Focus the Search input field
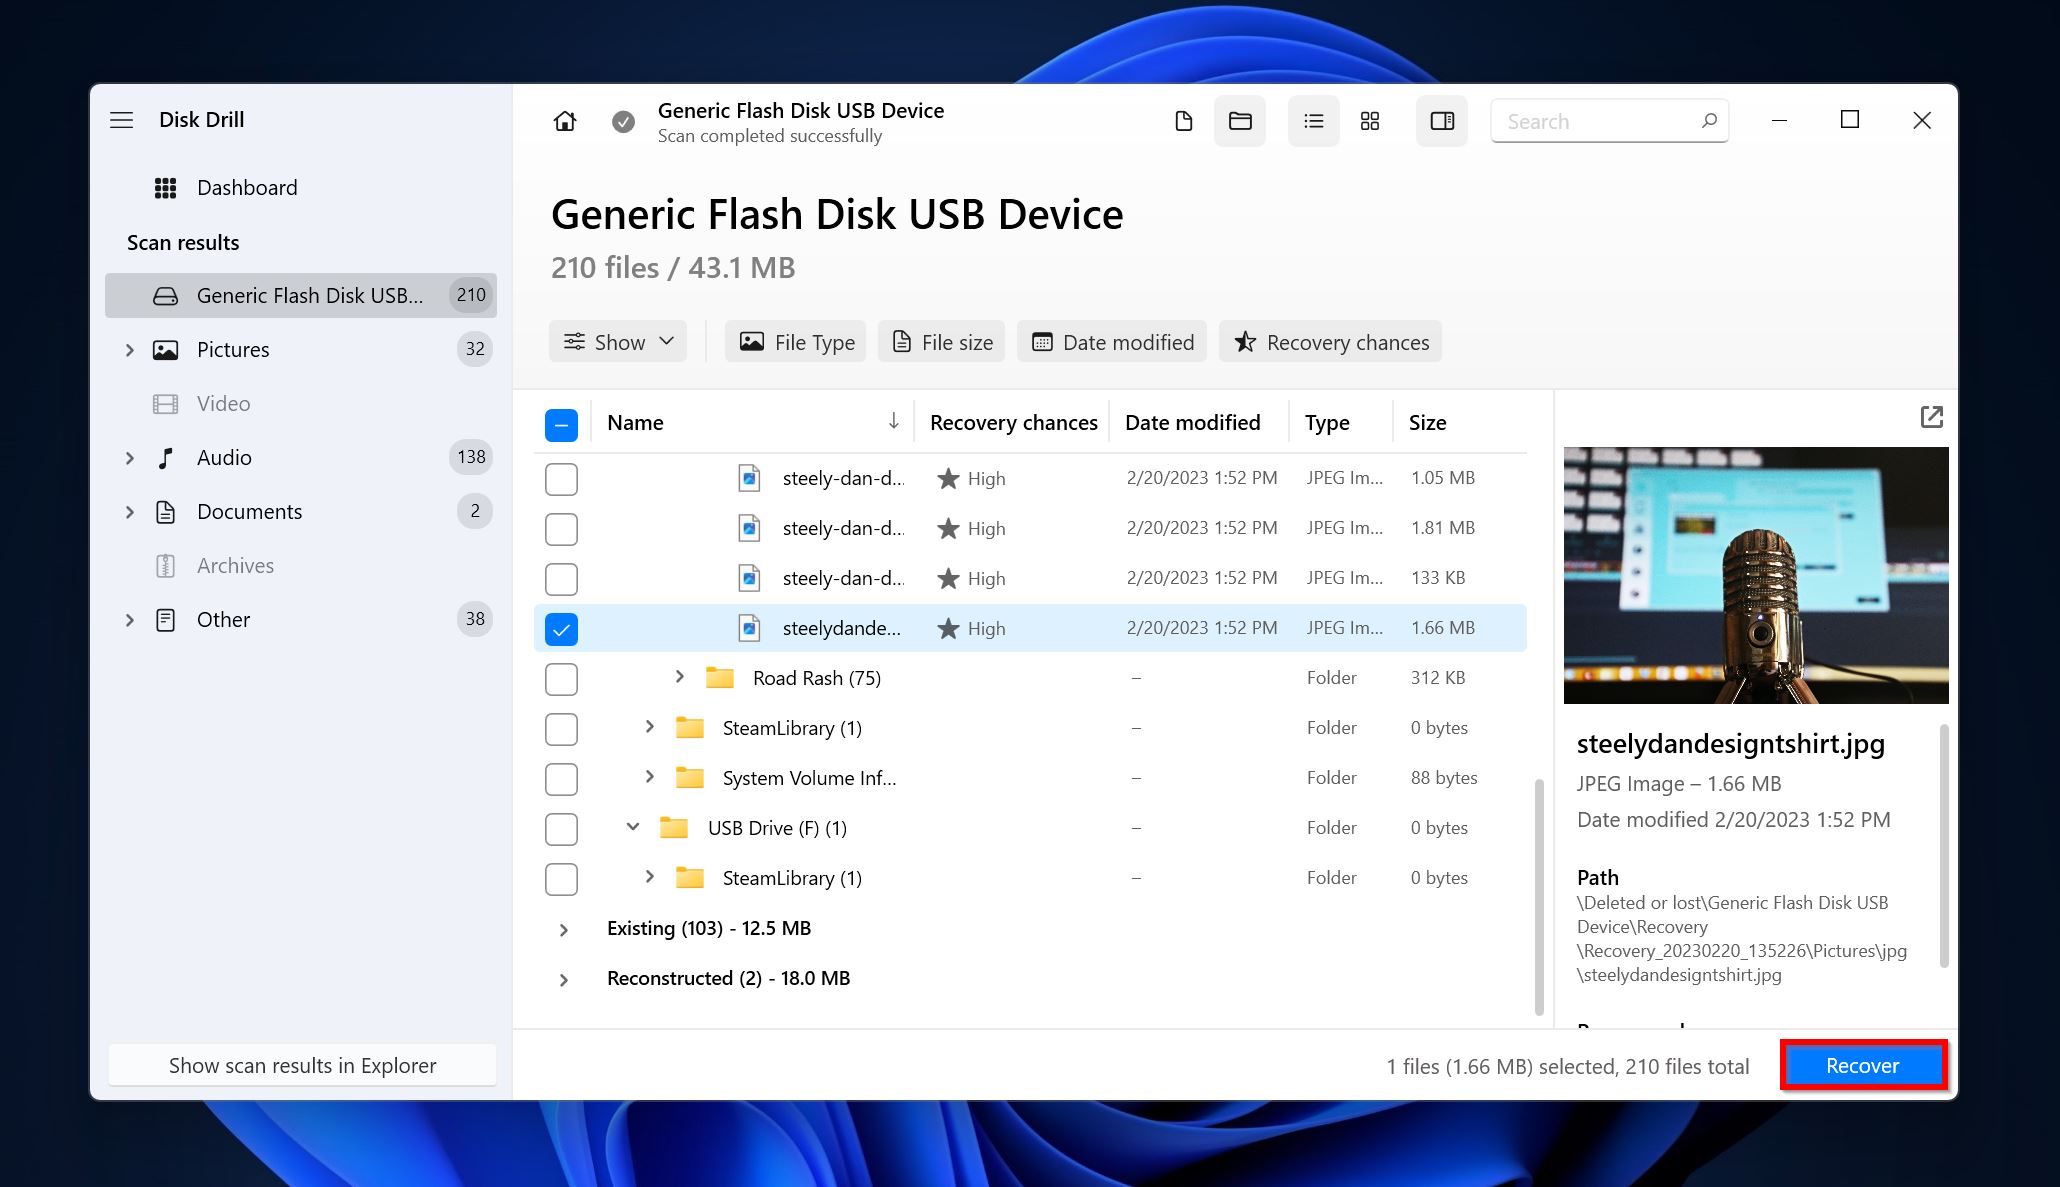The height and width of the screenshot is (1187, 2060). click(x=1609, y=121)
